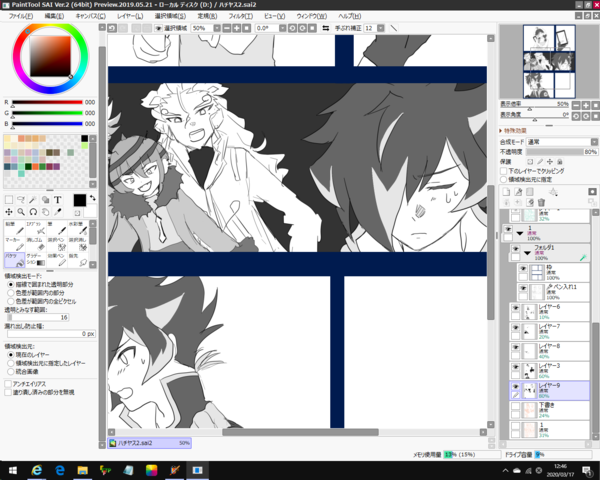Click the 透明とみなす範囲 value field
600x480 pixels.
point(38,317)
